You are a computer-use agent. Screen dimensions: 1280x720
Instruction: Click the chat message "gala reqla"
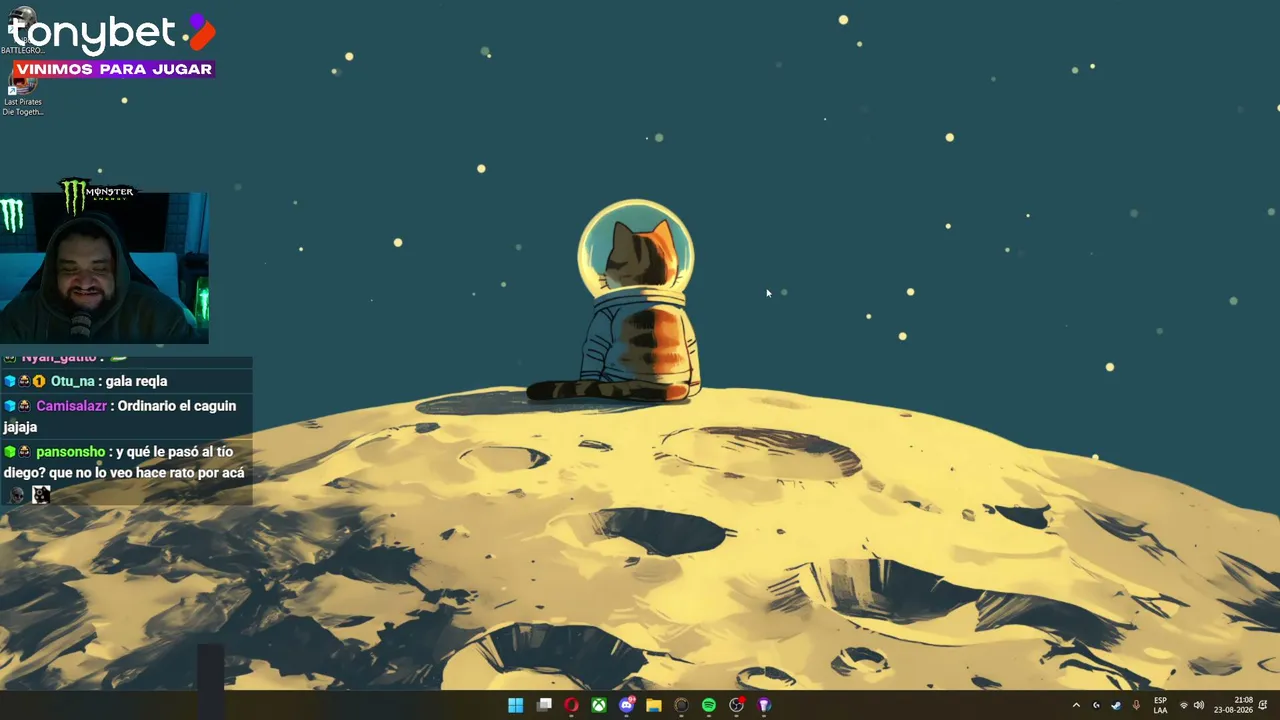coord(136,381)
